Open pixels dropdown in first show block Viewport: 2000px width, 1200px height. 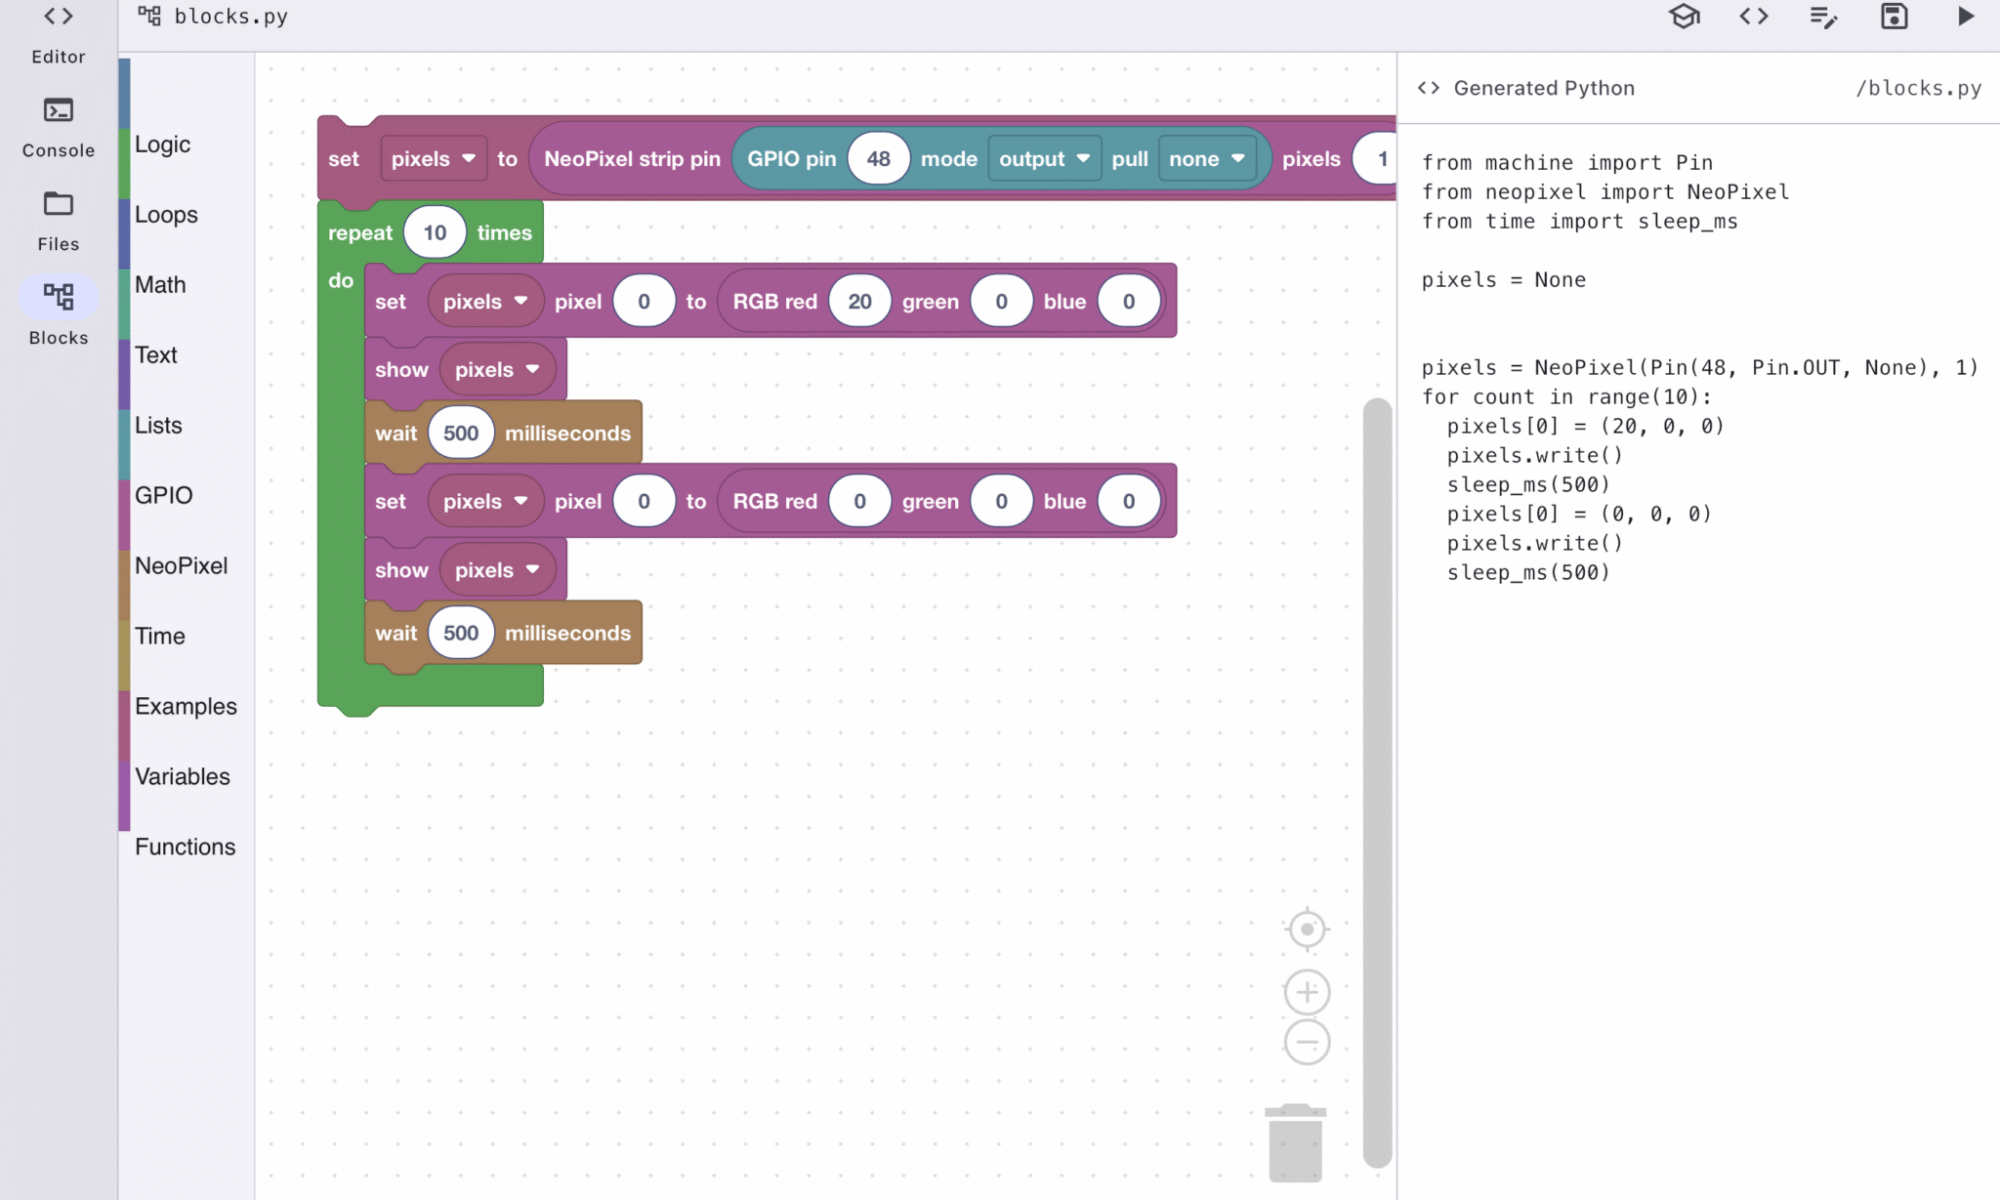pos(497,369)
